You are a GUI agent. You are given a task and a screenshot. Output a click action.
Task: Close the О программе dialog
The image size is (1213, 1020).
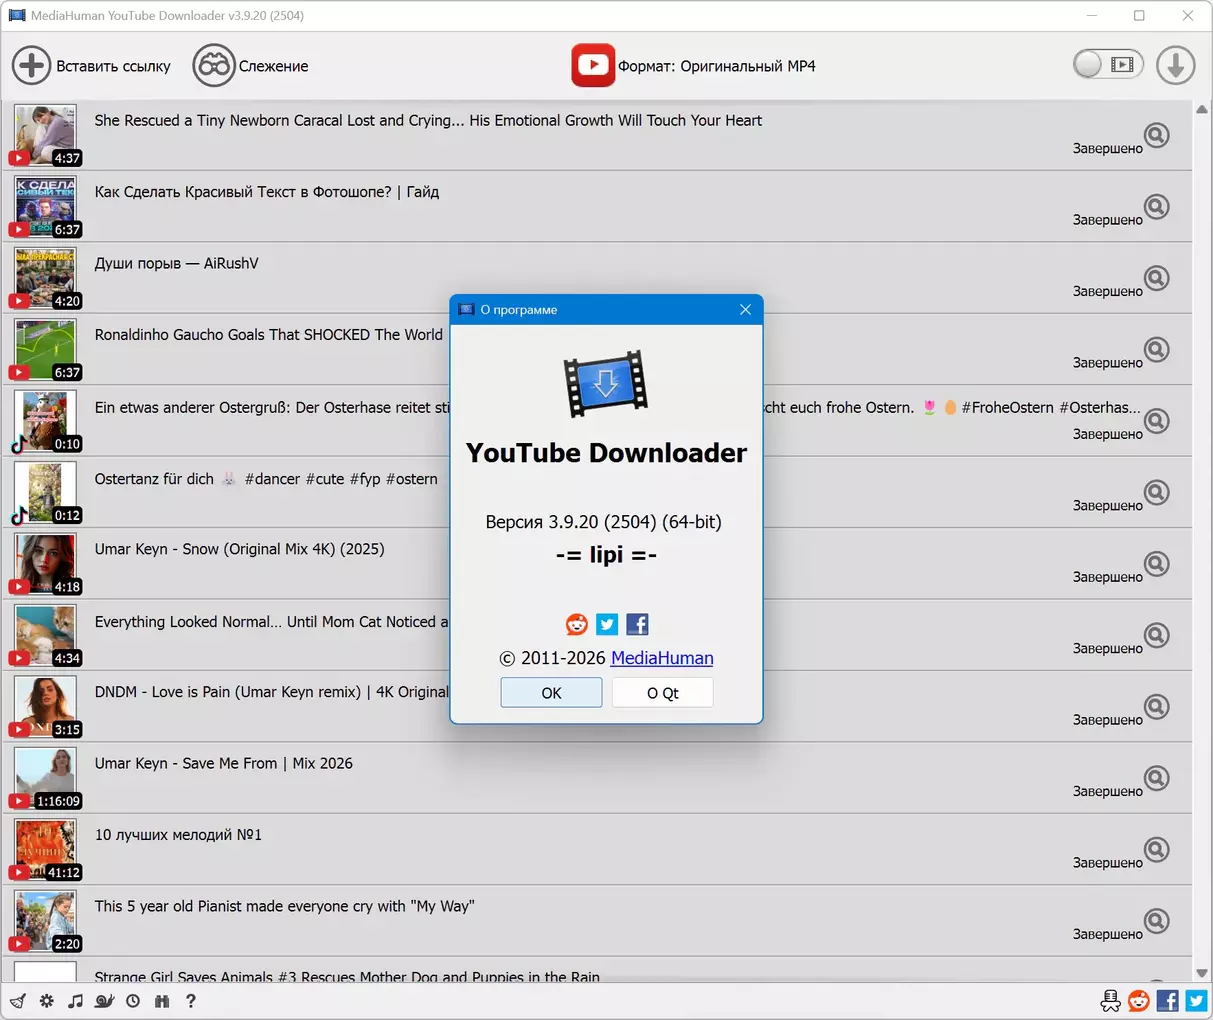[x=745, y=310]
